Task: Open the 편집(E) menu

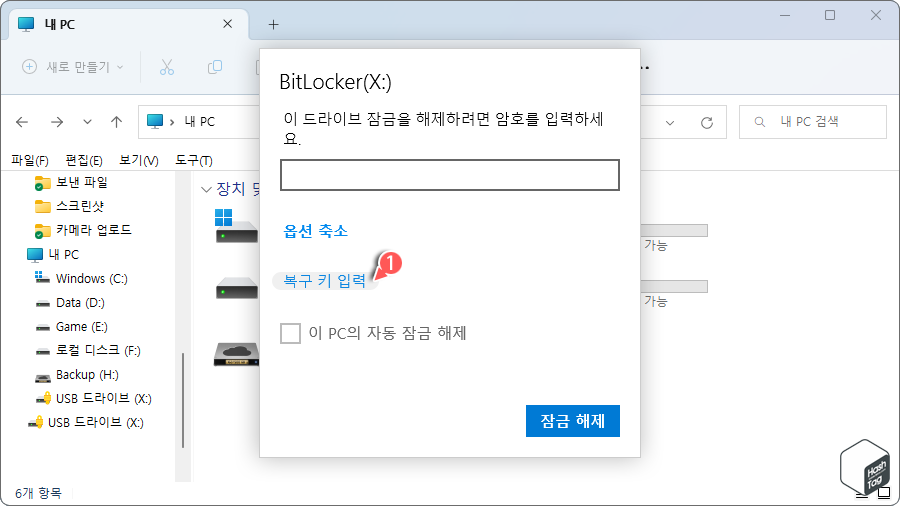Action: point(84,161)
